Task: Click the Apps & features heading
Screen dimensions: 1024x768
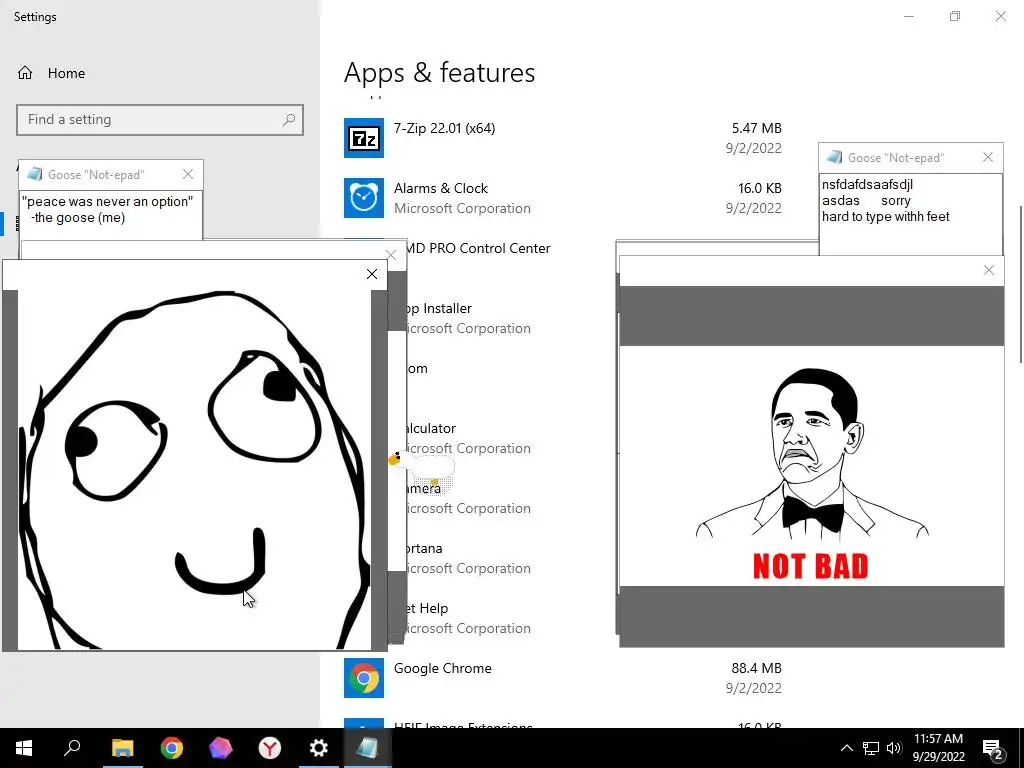Action: click(440, 72)
